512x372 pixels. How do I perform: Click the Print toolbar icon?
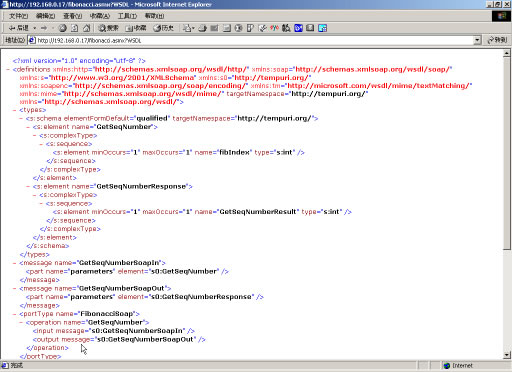click(202, 28)
